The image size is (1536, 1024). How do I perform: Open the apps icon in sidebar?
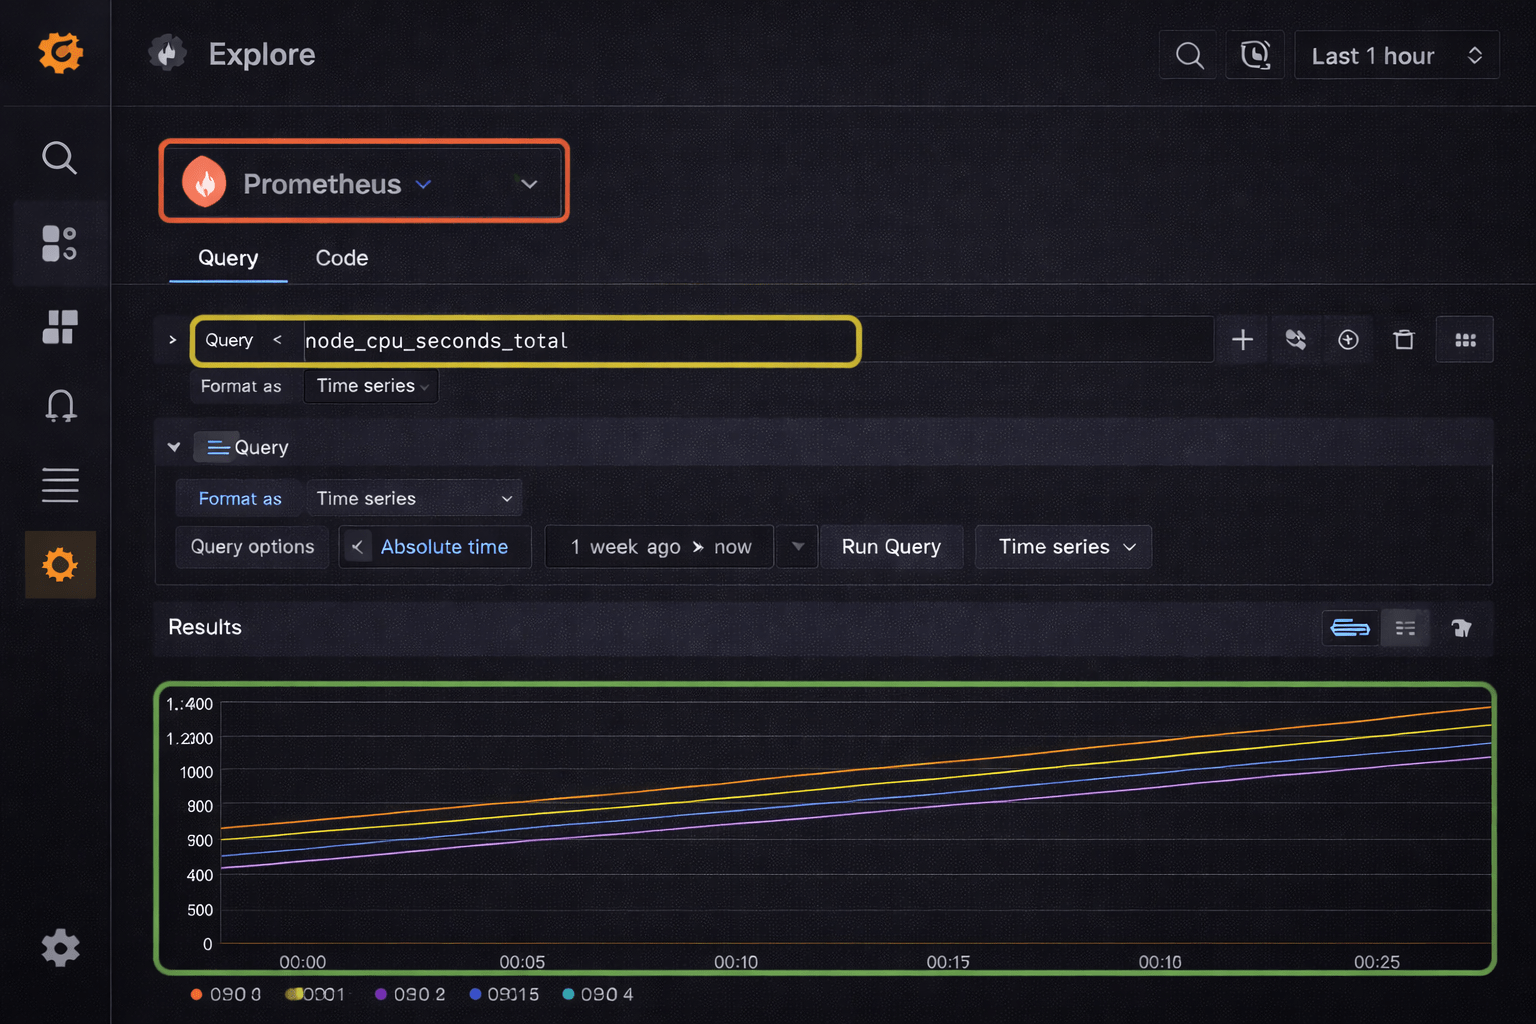coord(59,243)
